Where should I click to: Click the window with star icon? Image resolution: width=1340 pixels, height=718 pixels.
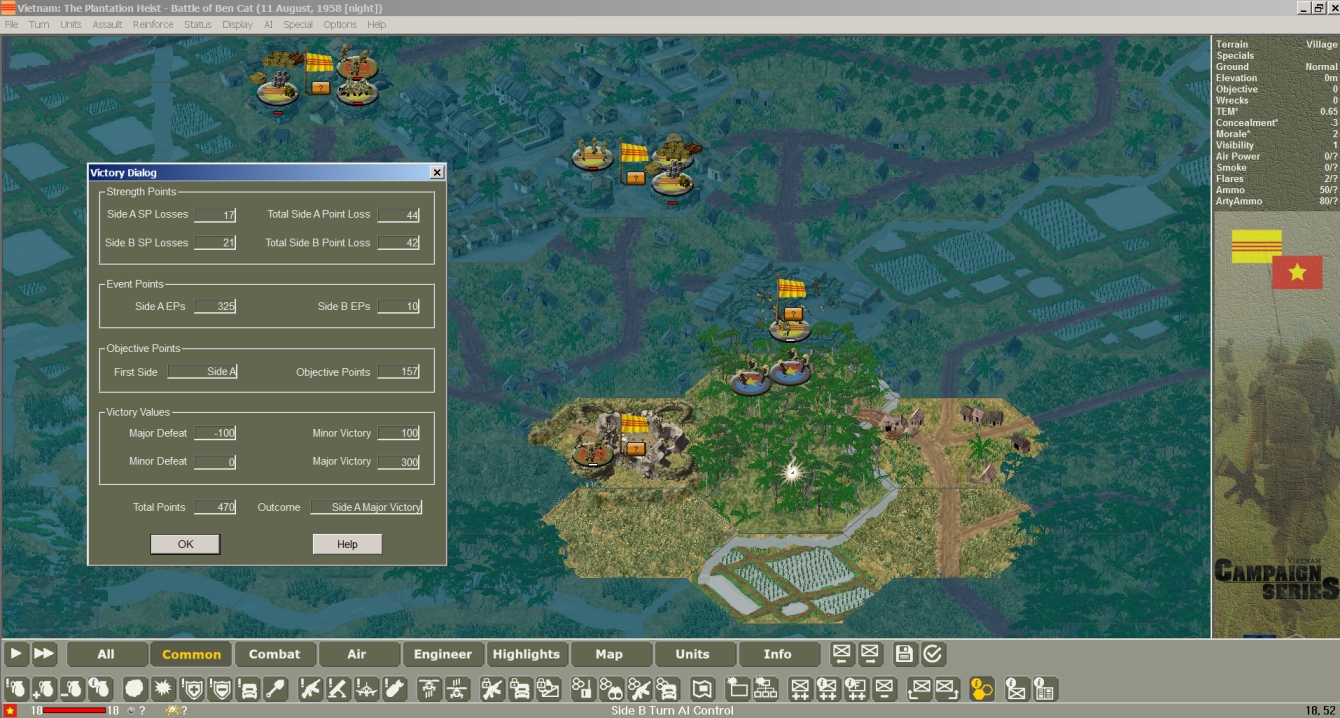pos(738,689)
